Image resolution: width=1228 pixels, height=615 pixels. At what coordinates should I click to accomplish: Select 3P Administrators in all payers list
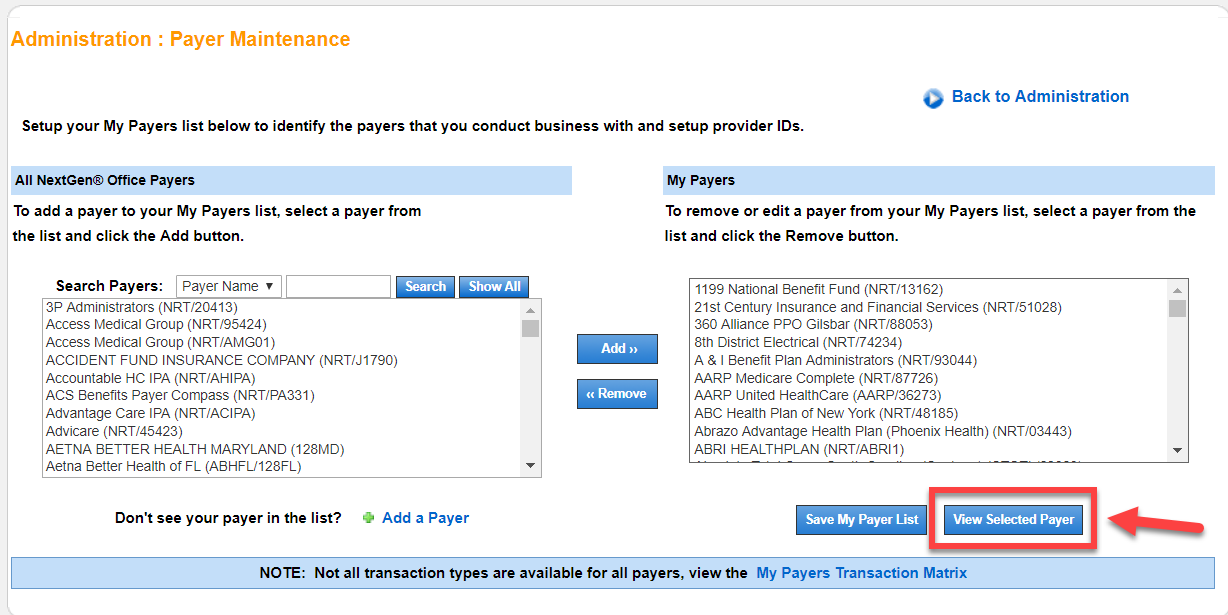coord(142,307)
